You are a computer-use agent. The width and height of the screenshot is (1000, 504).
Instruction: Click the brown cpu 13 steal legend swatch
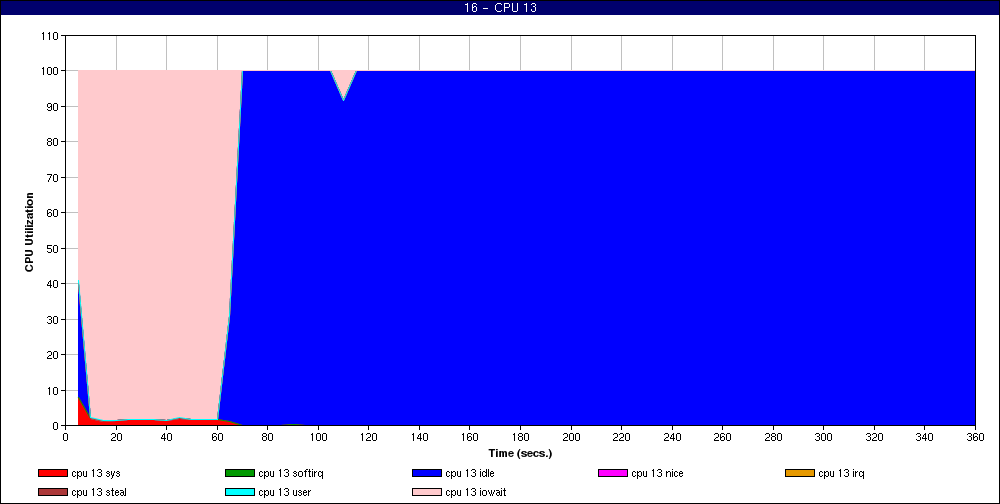(x=53, y=493)
